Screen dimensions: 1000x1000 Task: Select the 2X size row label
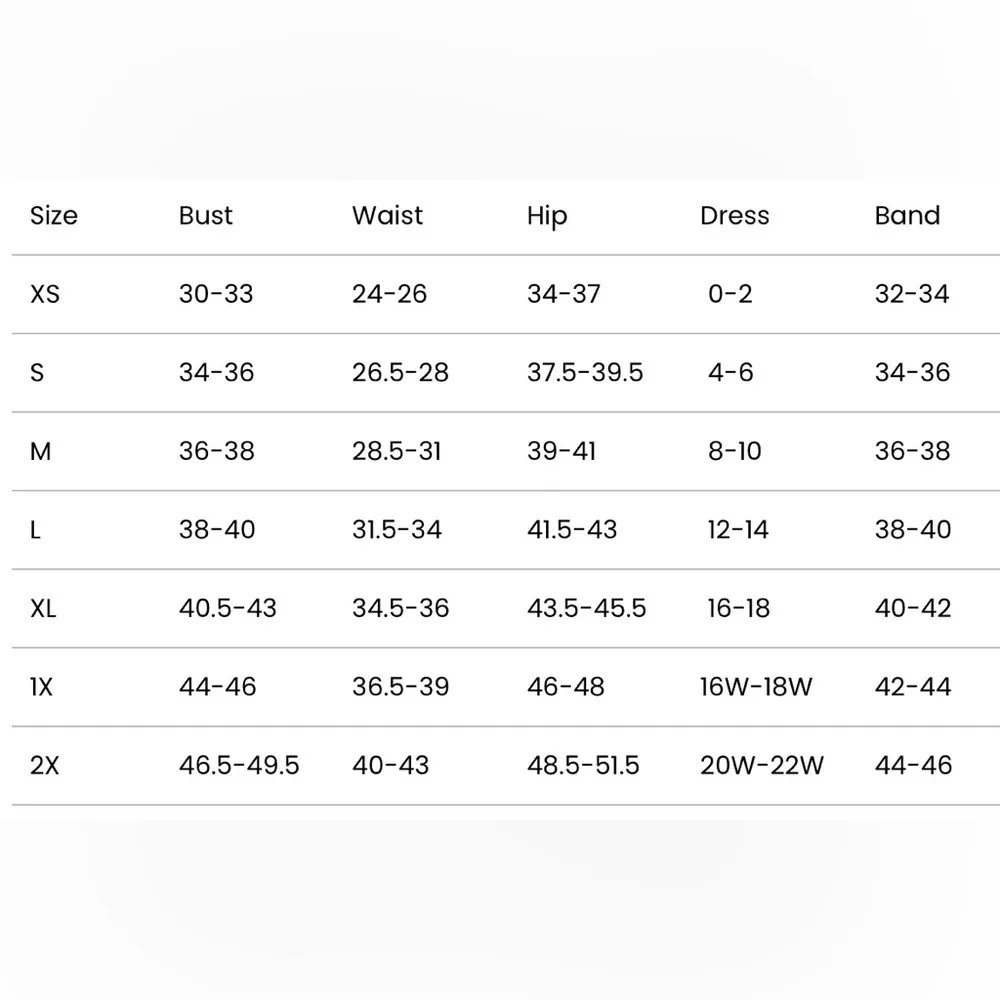pyautogui.click(x=45, y=766)
